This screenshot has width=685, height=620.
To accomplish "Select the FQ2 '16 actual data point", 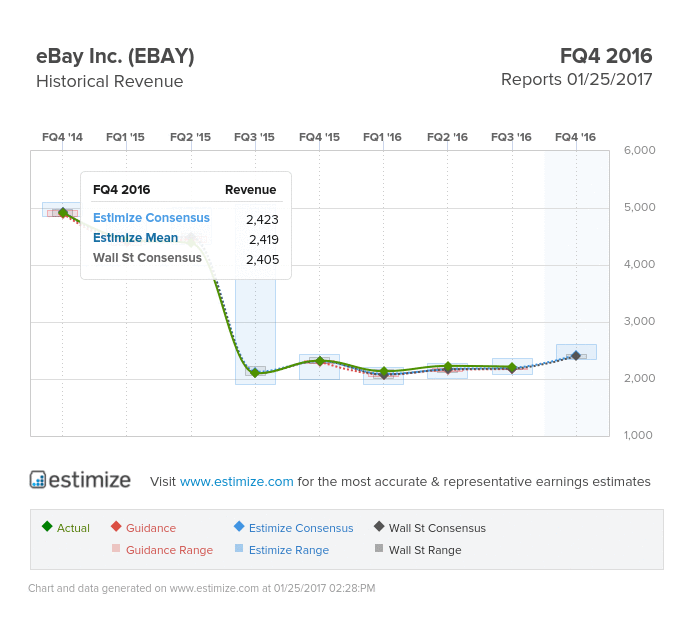I will pos(448,367).
